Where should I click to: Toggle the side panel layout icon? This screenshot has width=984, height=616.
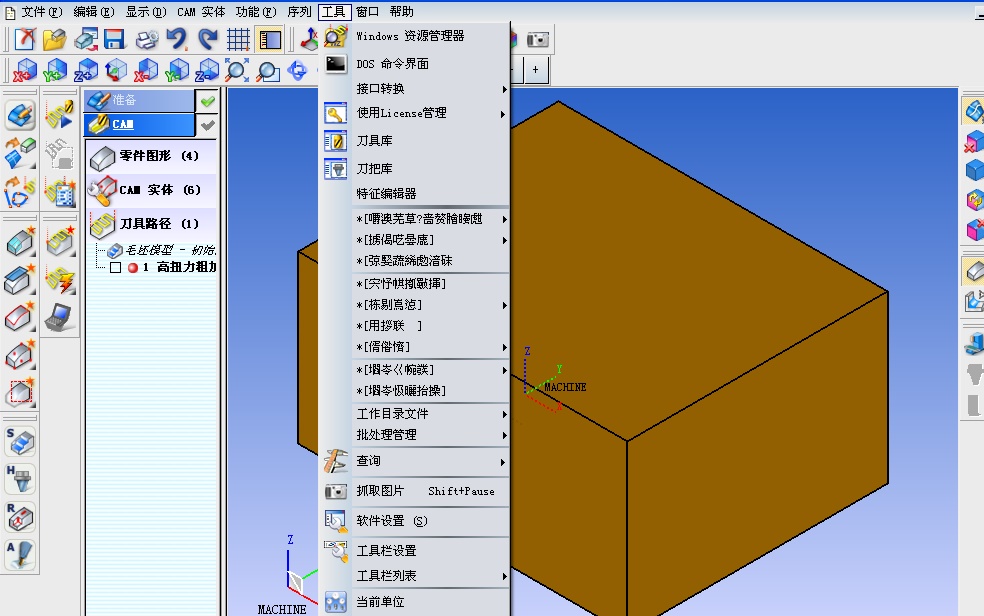point(270,40)
